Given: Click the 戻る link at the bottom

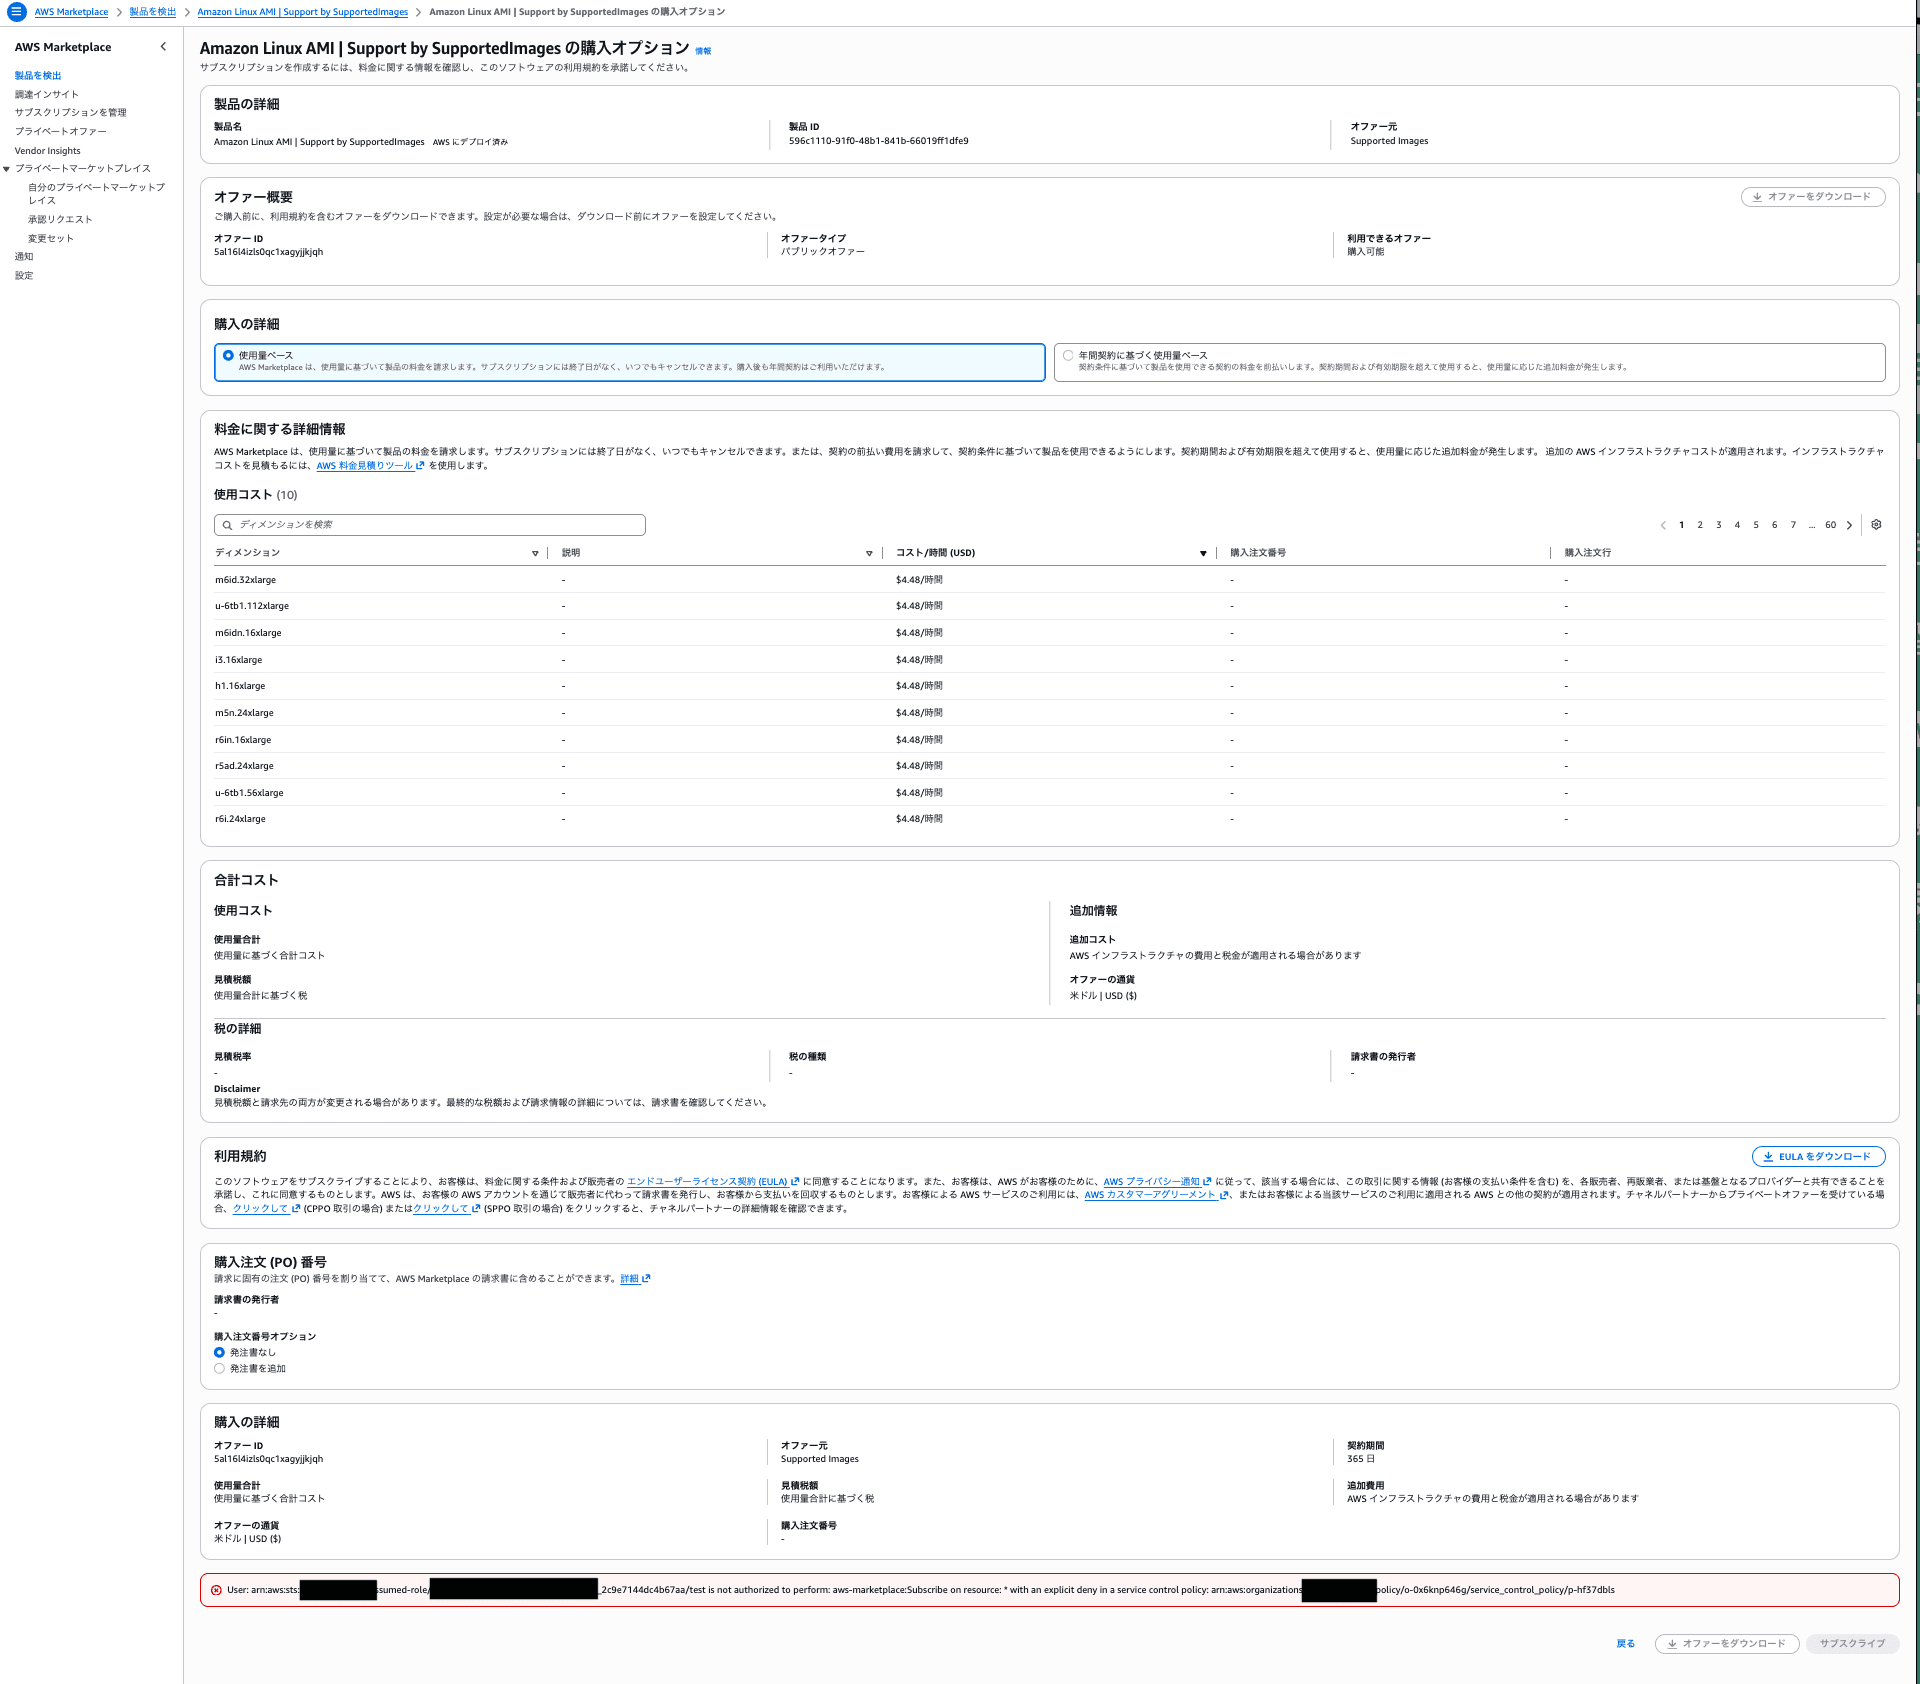Looking at the screenshot, I should pyautogui.click(x=1626, y=1644).
